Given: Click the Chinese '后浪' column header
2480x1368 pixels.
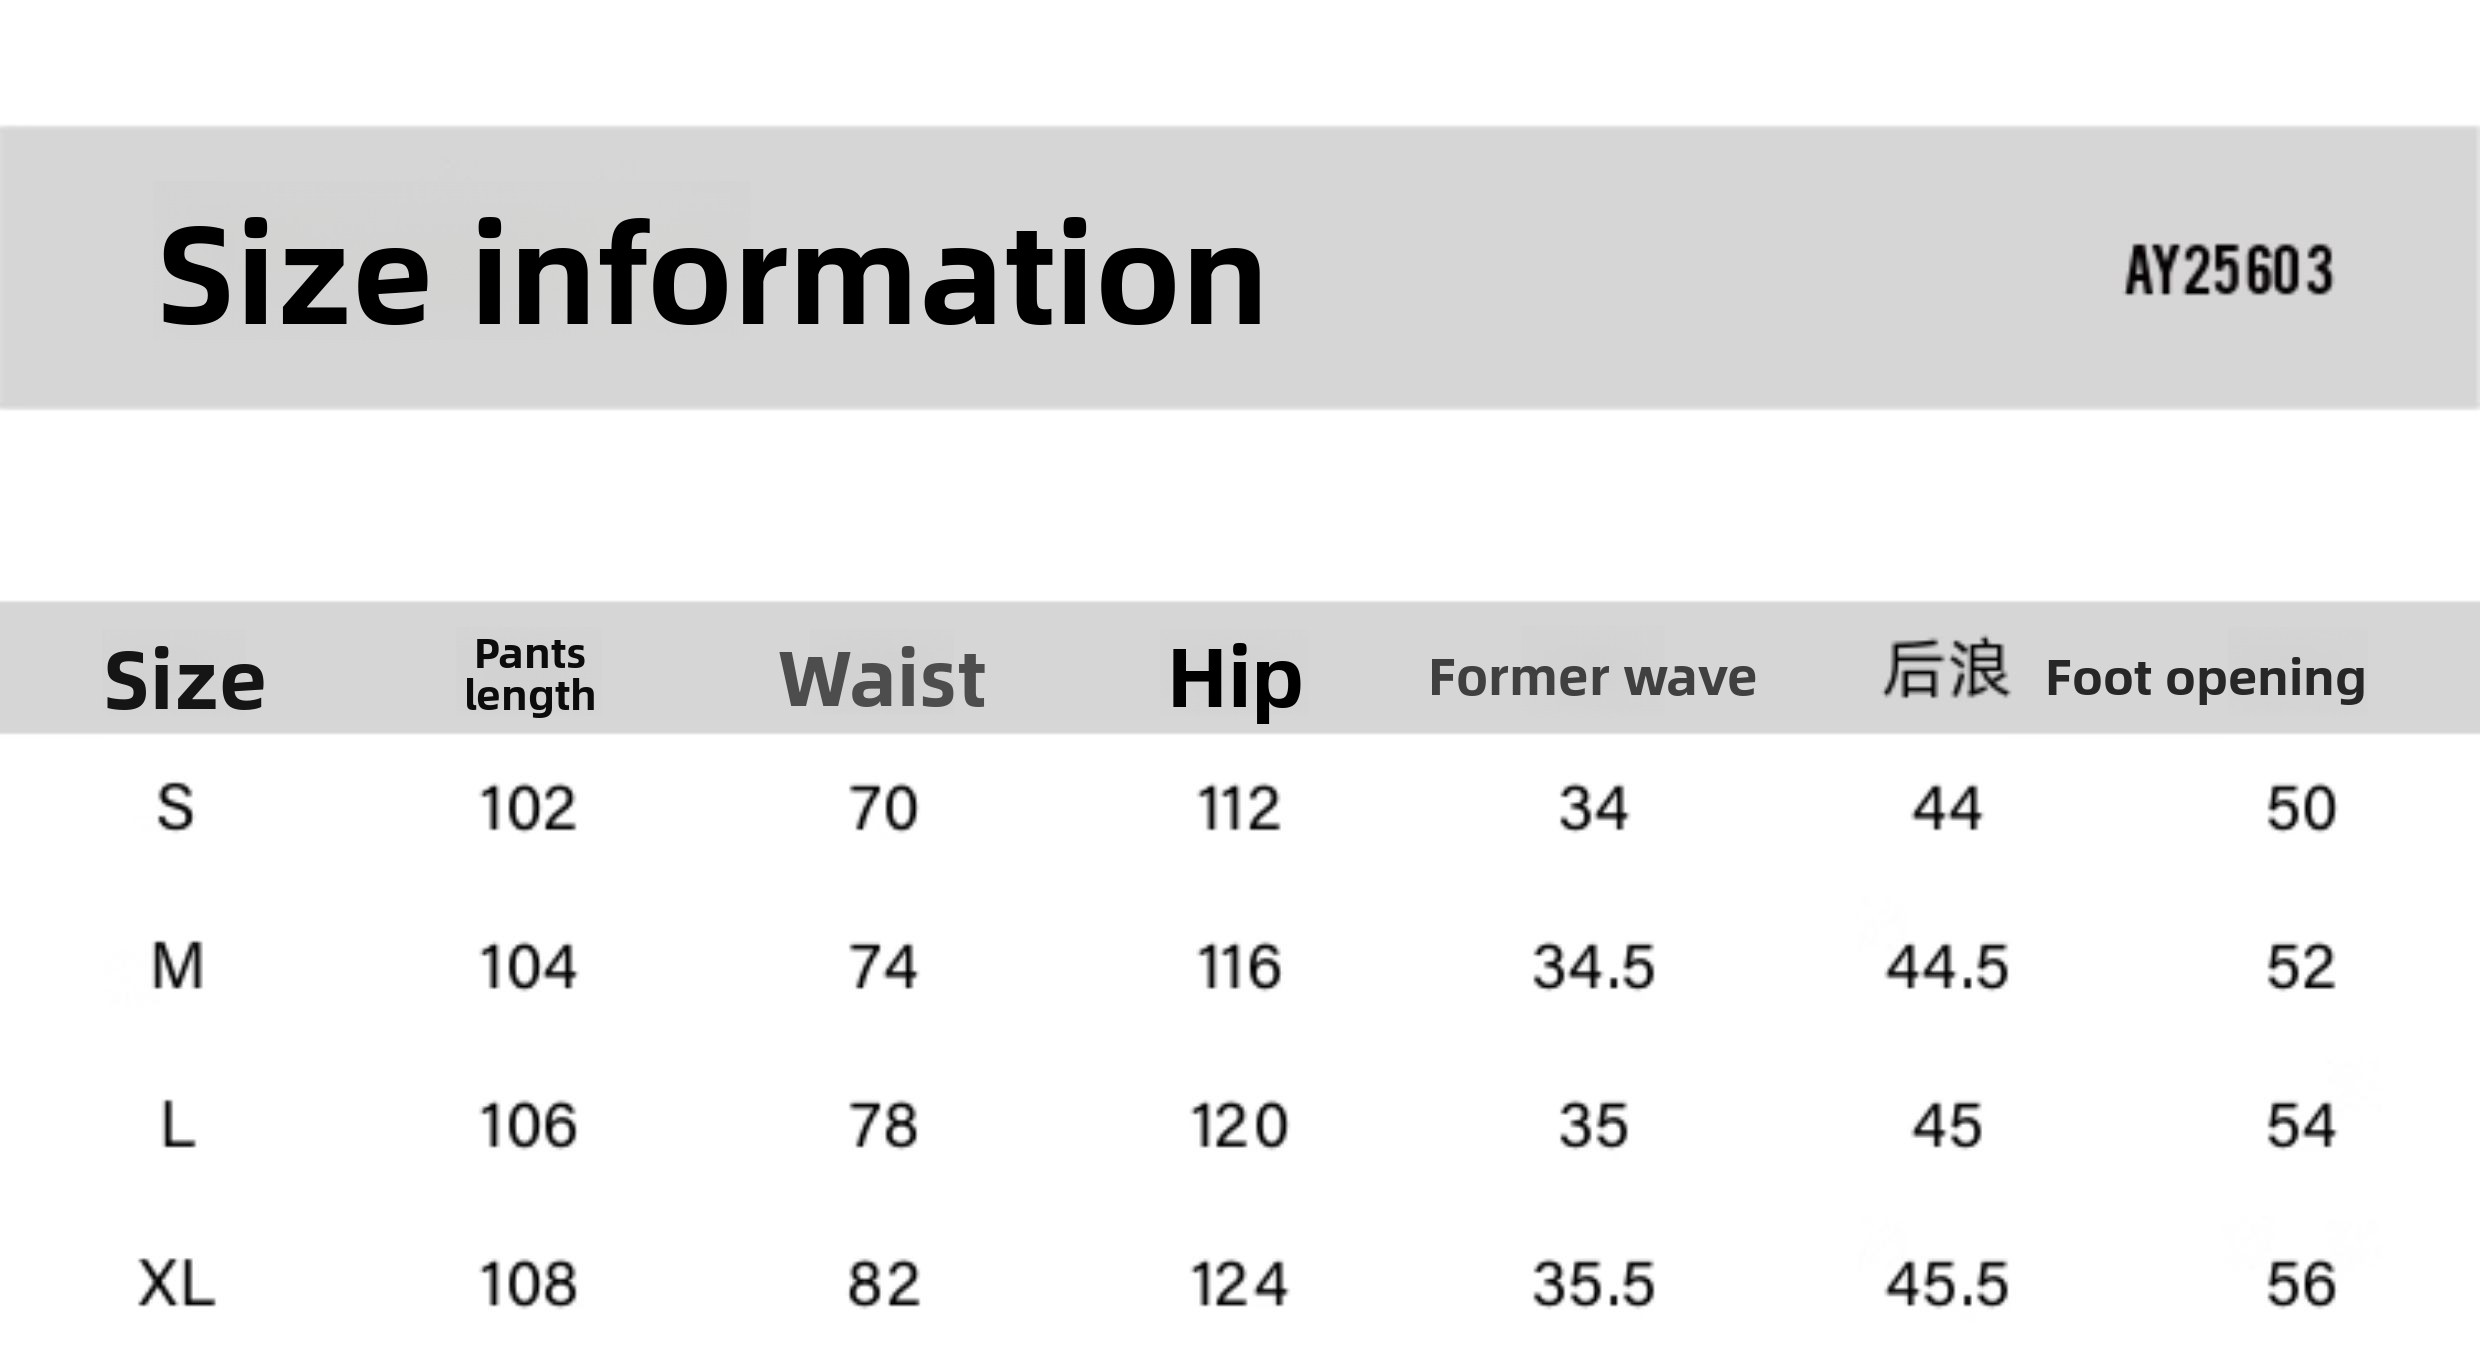Looking at the screenshot, I should pyautogui.click(x=1945, y=670).
